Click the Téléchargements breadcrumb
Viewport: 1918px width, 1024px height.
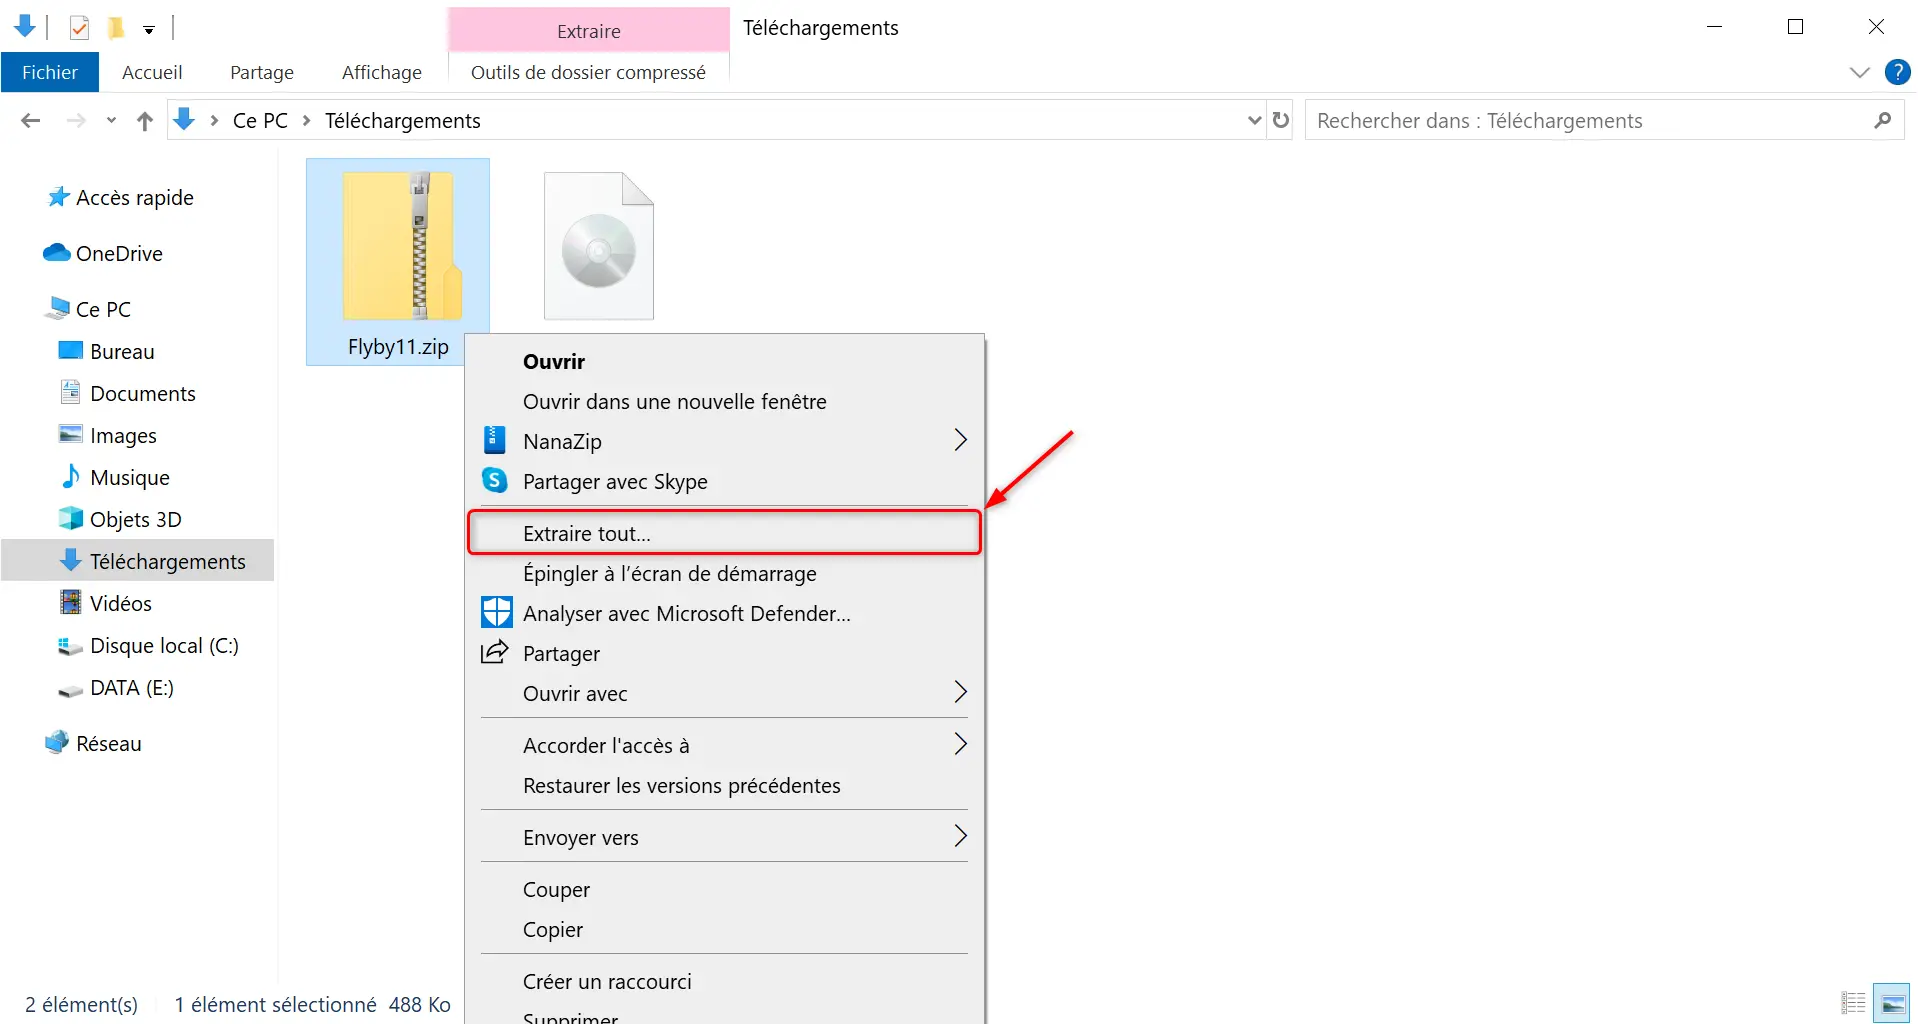403,121
